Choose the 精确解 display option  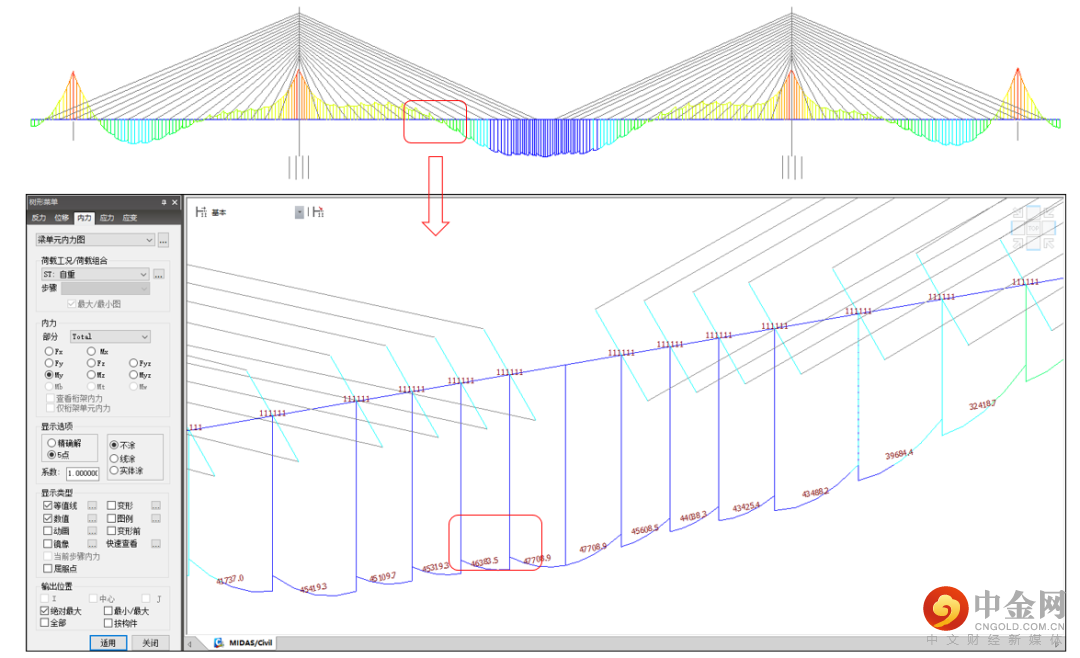tap(52, 443)
